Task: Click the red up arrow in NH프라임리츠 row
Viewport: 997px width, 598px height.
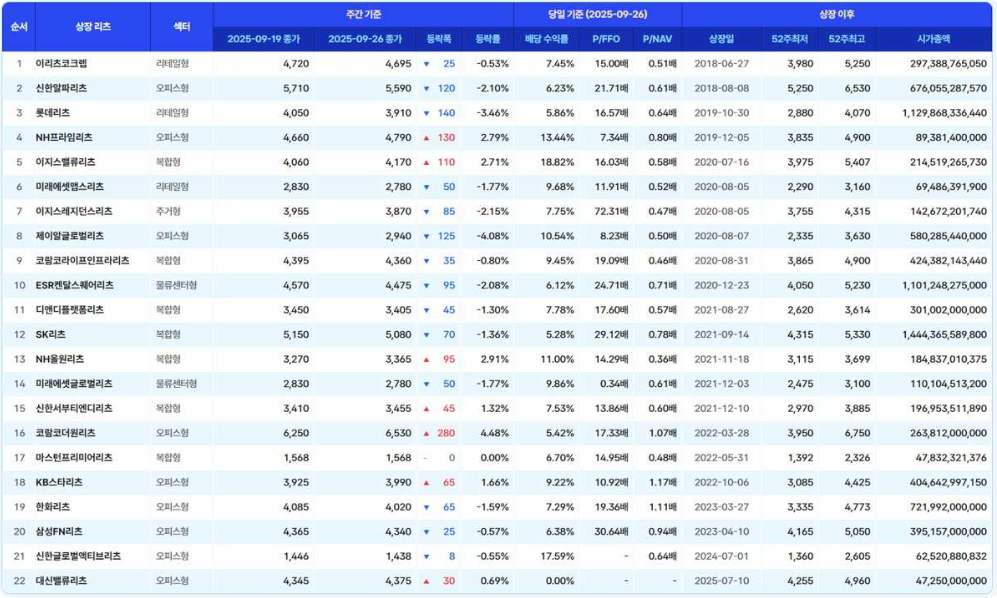Action: click(426, 137)
